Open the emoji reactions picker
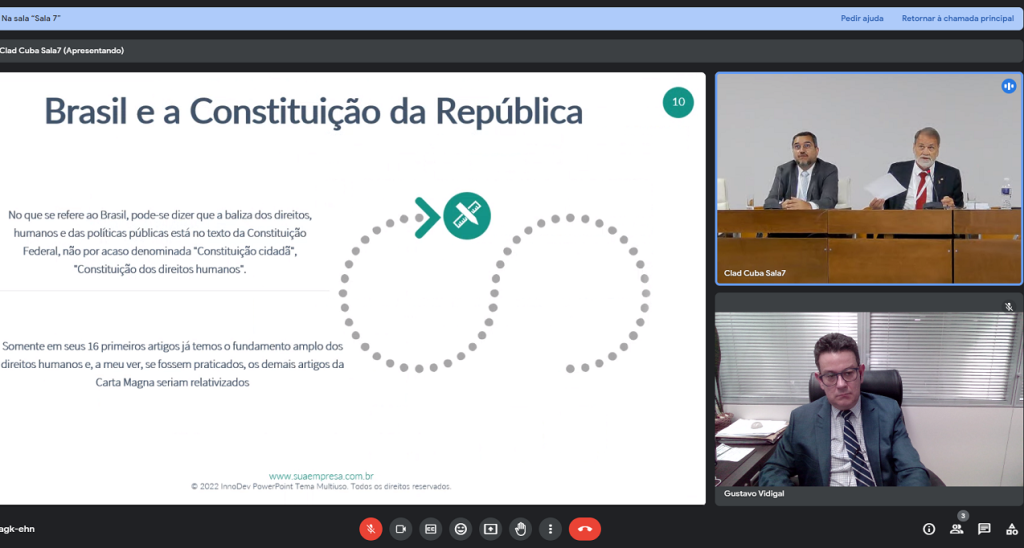Screen dimensions: 1024x548 click(461, 528)
